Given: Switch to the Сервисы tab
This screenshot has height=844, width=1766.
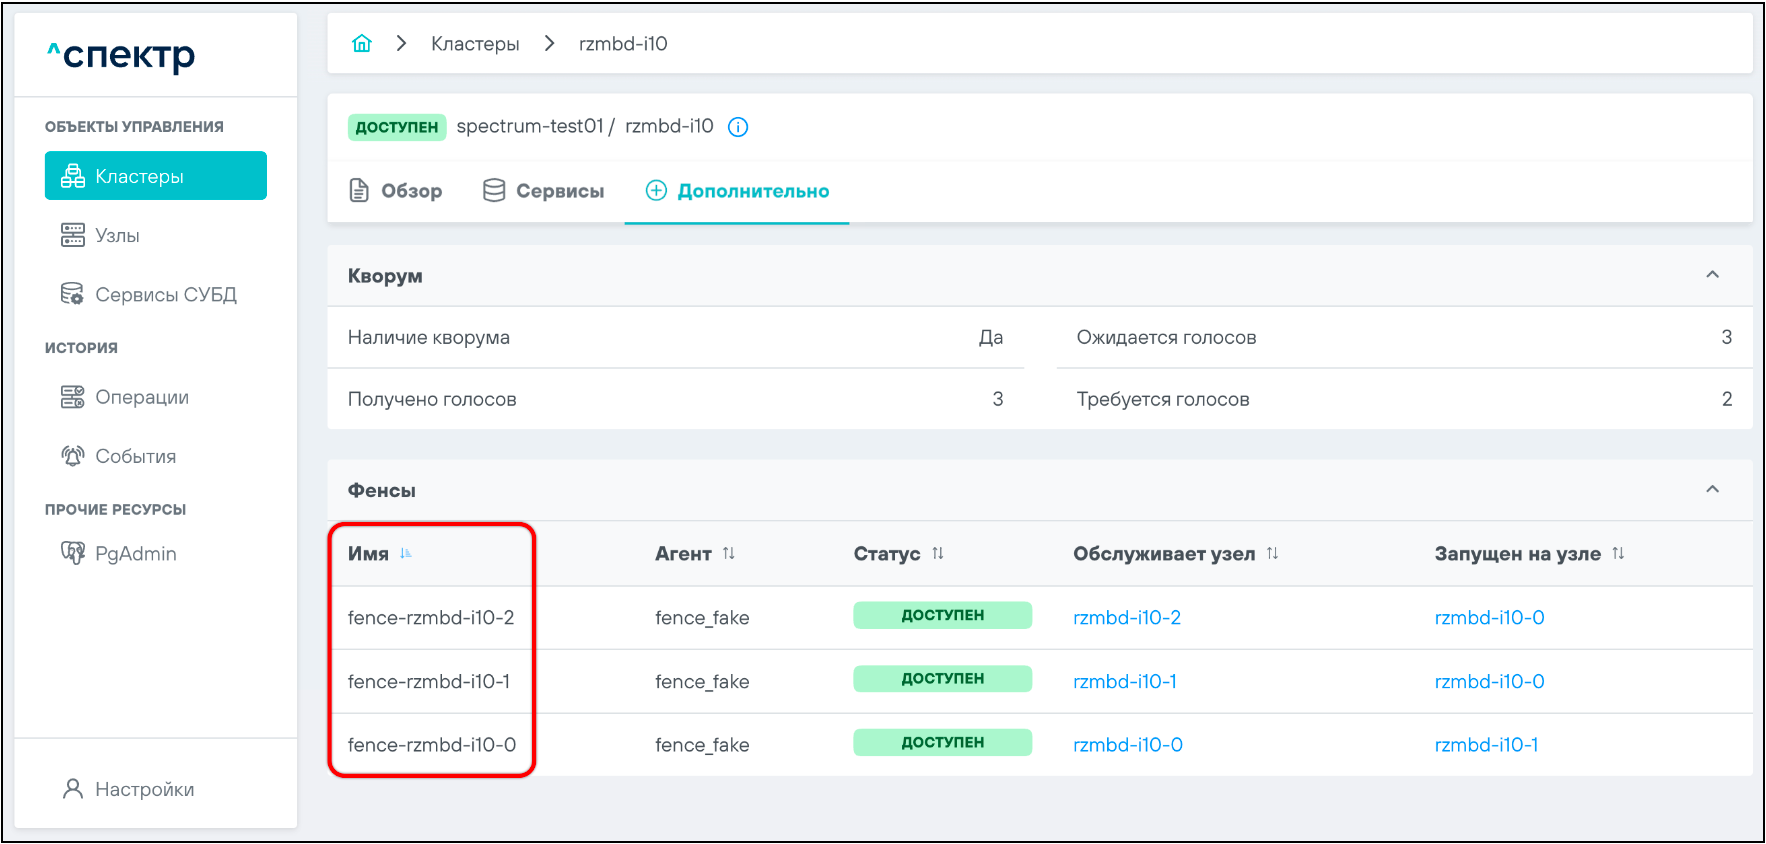Looking at the screenshot, I should pyautogui.click(x=544, y=191).
